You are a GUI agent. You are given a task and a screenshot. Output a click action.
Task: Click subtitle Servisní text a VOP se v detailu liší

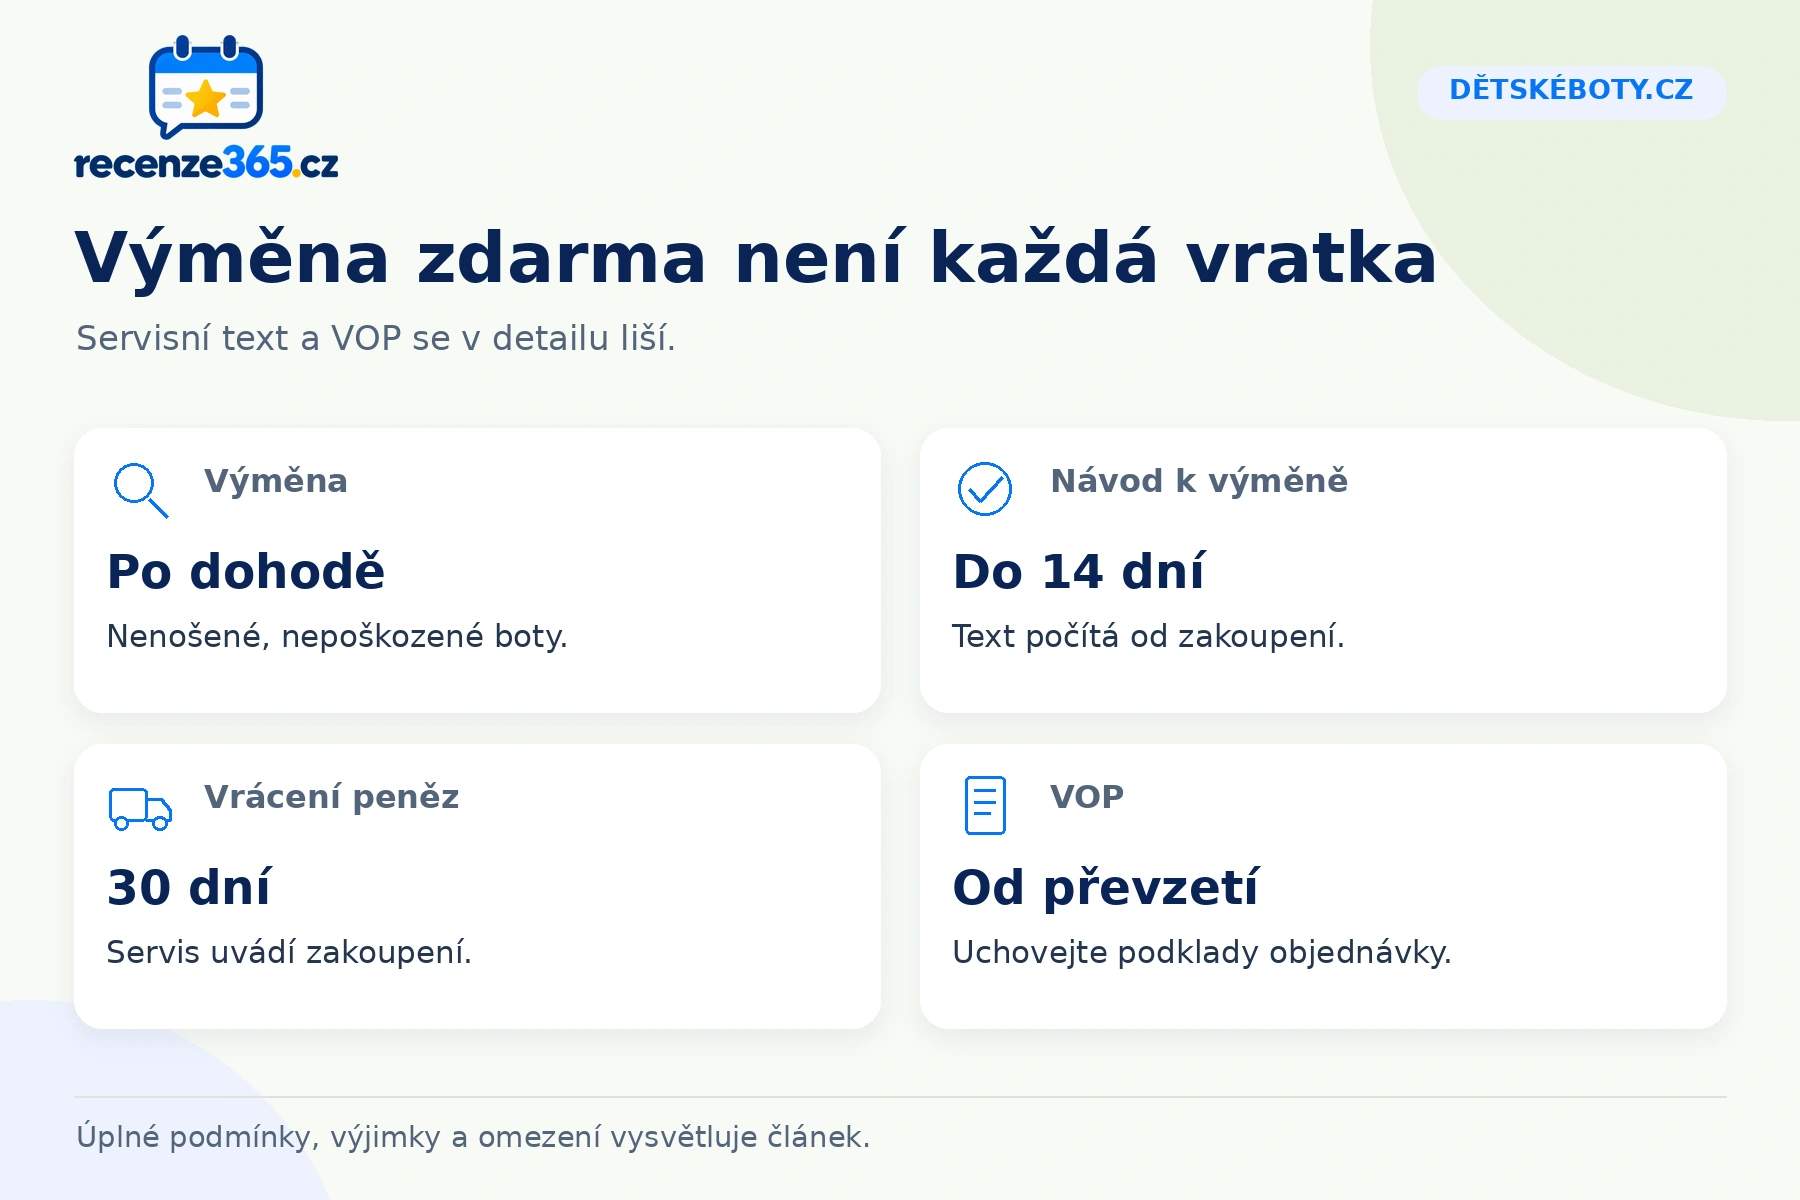point(376,339)
